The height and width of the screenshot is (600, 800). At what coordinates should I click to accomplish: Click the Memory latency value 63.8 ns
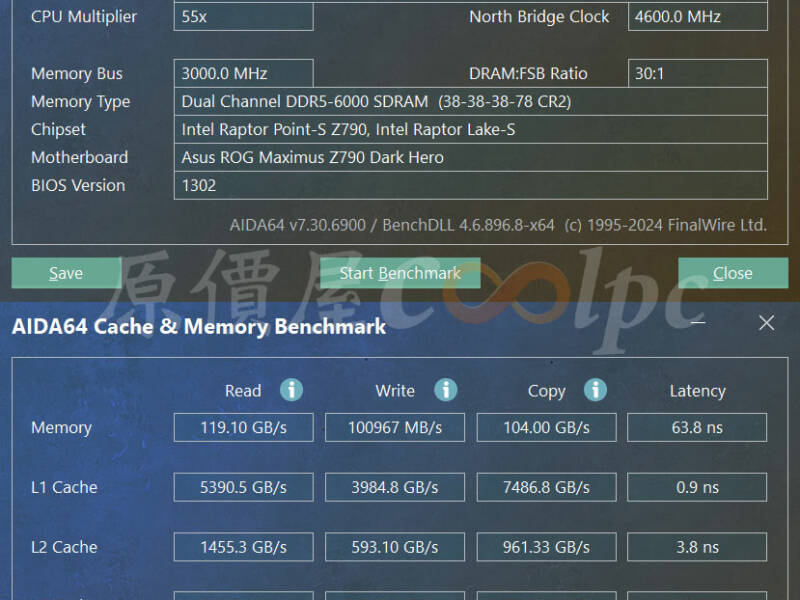697,428
